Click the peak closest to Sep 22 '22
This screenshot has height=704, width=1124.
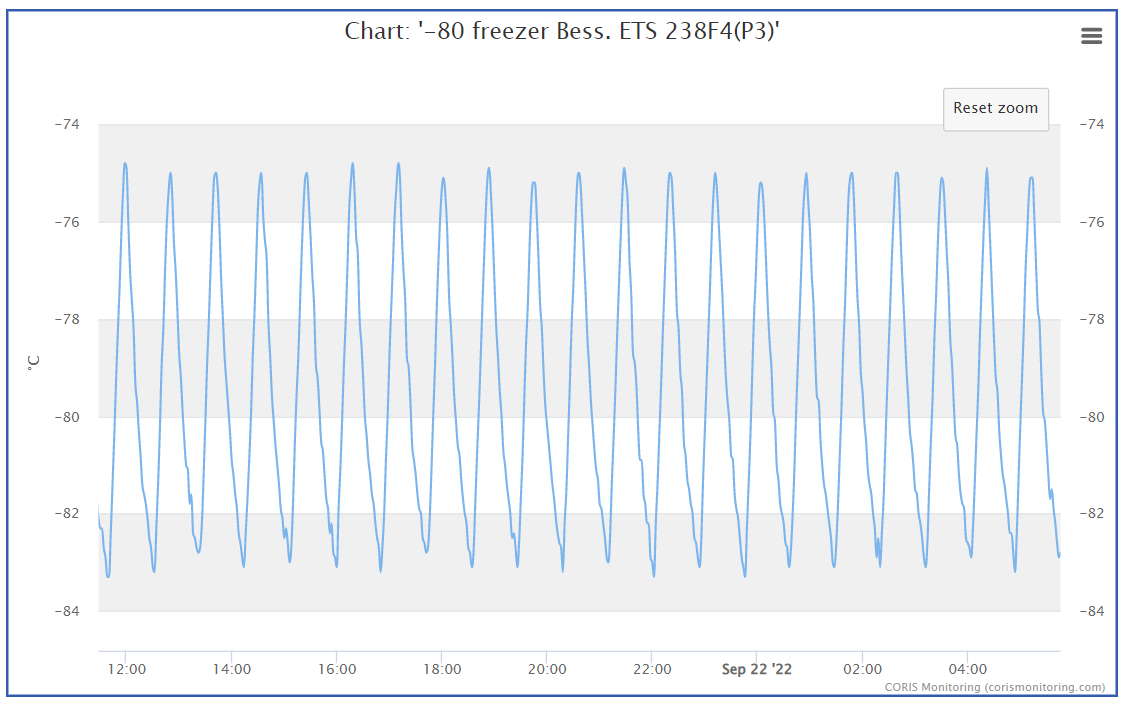762,180
